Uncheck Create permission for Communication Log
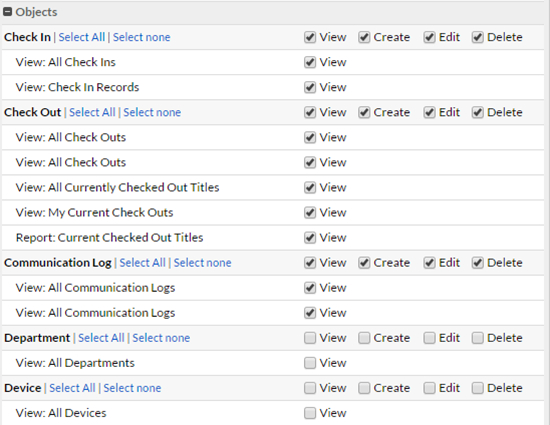Viewport: 550px width, 425px height. (364, 263)
